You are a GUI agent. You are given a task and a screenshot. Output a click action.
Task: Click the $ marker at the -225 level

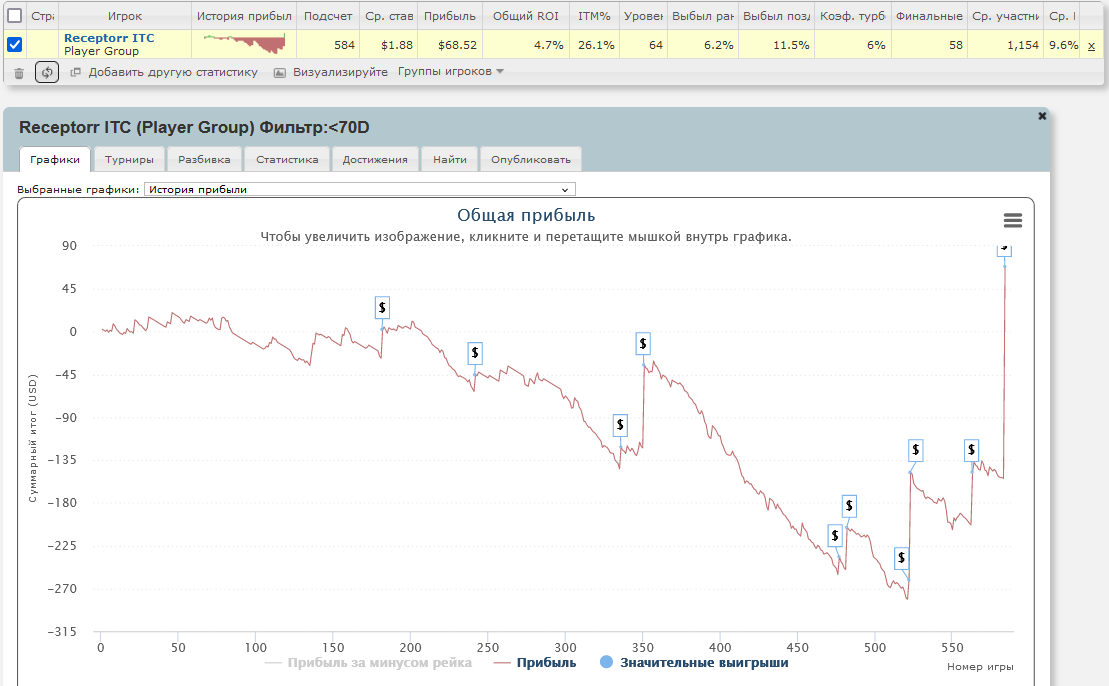[835, 535]
